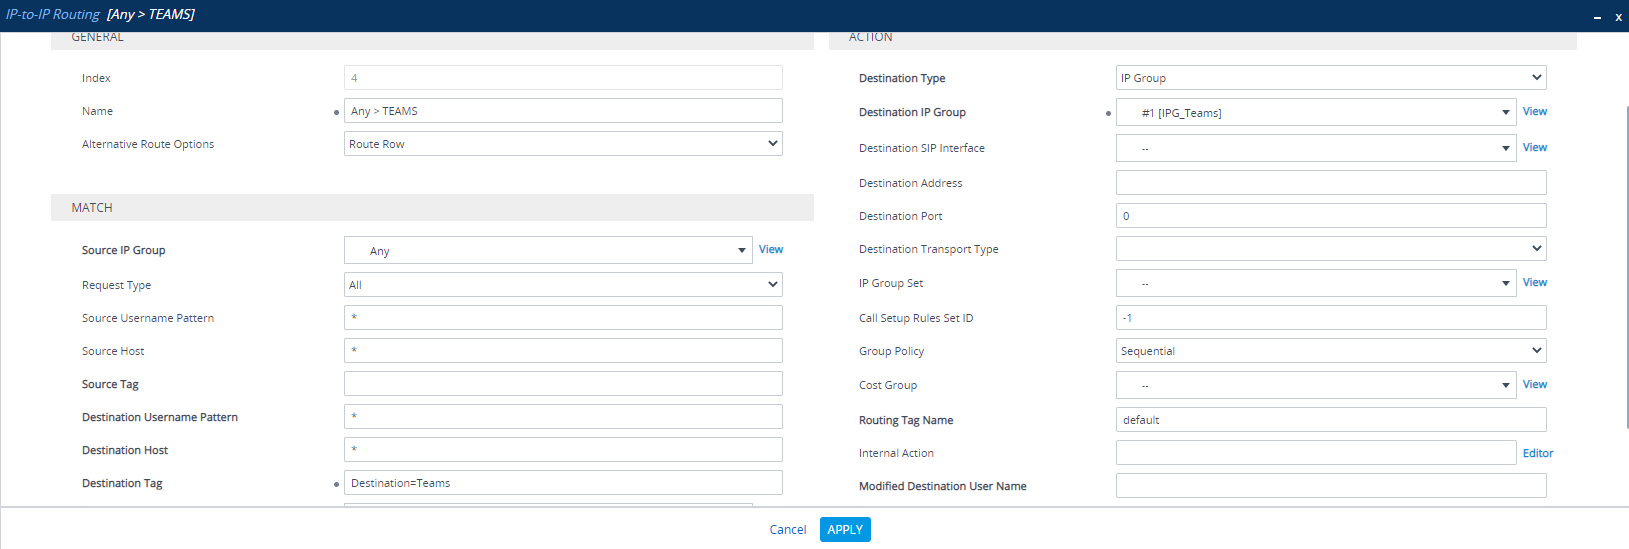This screenshot has height=549, width=1629.
Task: Expand the Source IP Group dropdown
Action: tap(742, 251)
